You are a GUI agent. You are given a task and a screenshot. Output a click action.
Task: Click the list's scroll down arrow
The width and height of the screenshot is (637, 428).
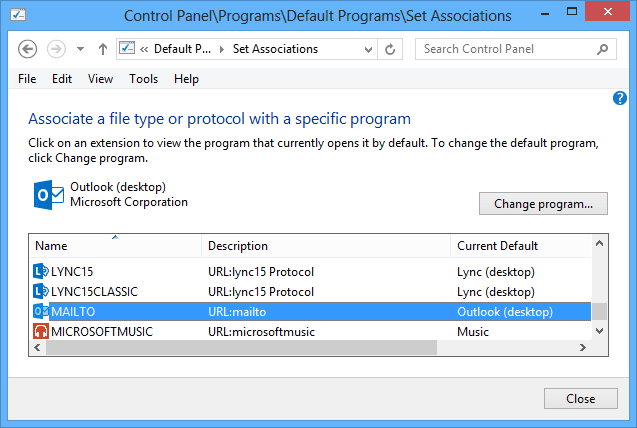[599, 331]
